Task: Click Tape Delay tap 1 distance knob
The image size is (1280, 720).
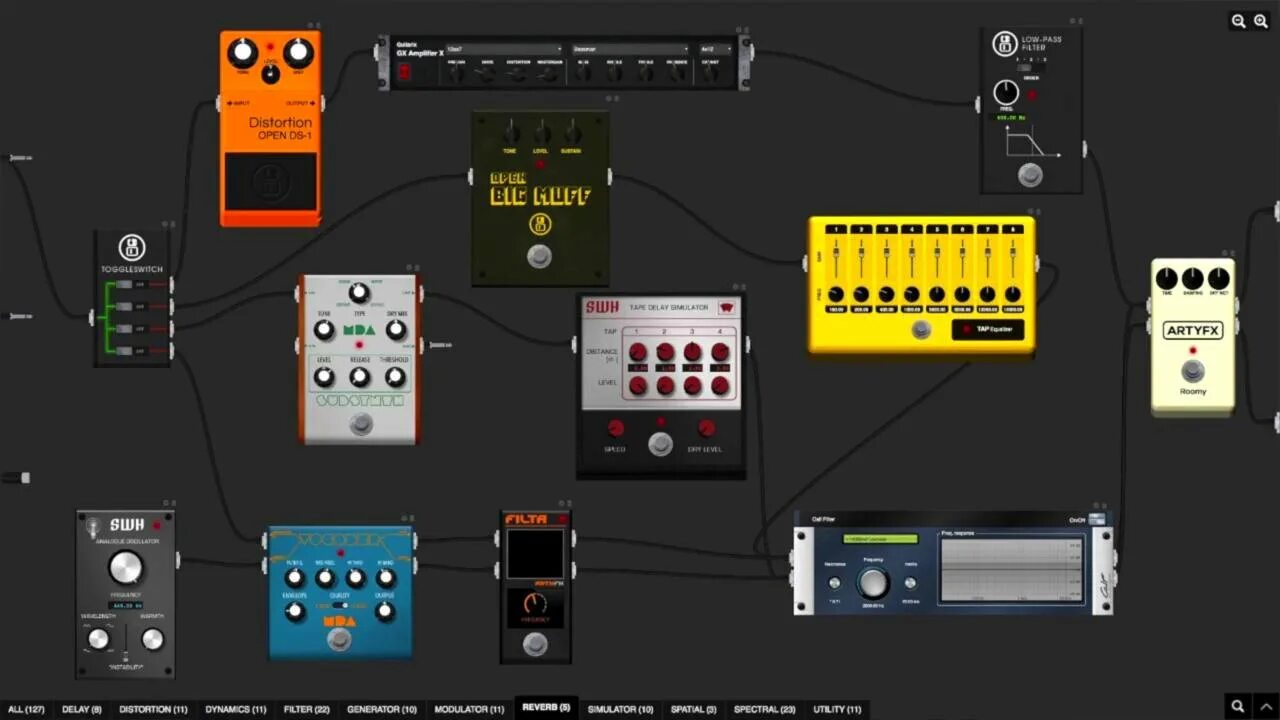Action: pyautogui.click(x=637, y=352)
